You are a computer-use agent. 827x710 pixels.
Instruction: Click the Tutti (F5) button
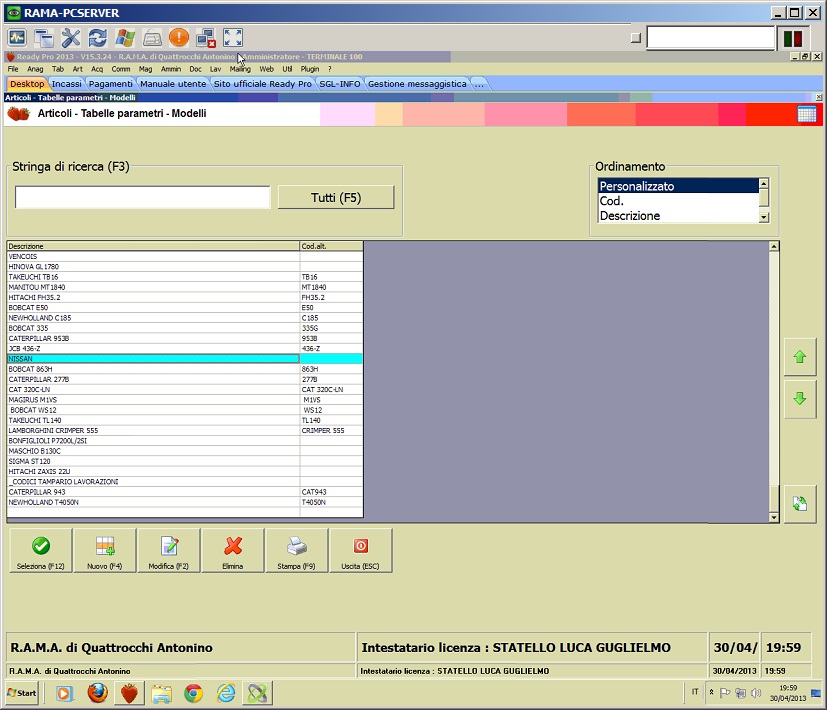coord(336,197)
